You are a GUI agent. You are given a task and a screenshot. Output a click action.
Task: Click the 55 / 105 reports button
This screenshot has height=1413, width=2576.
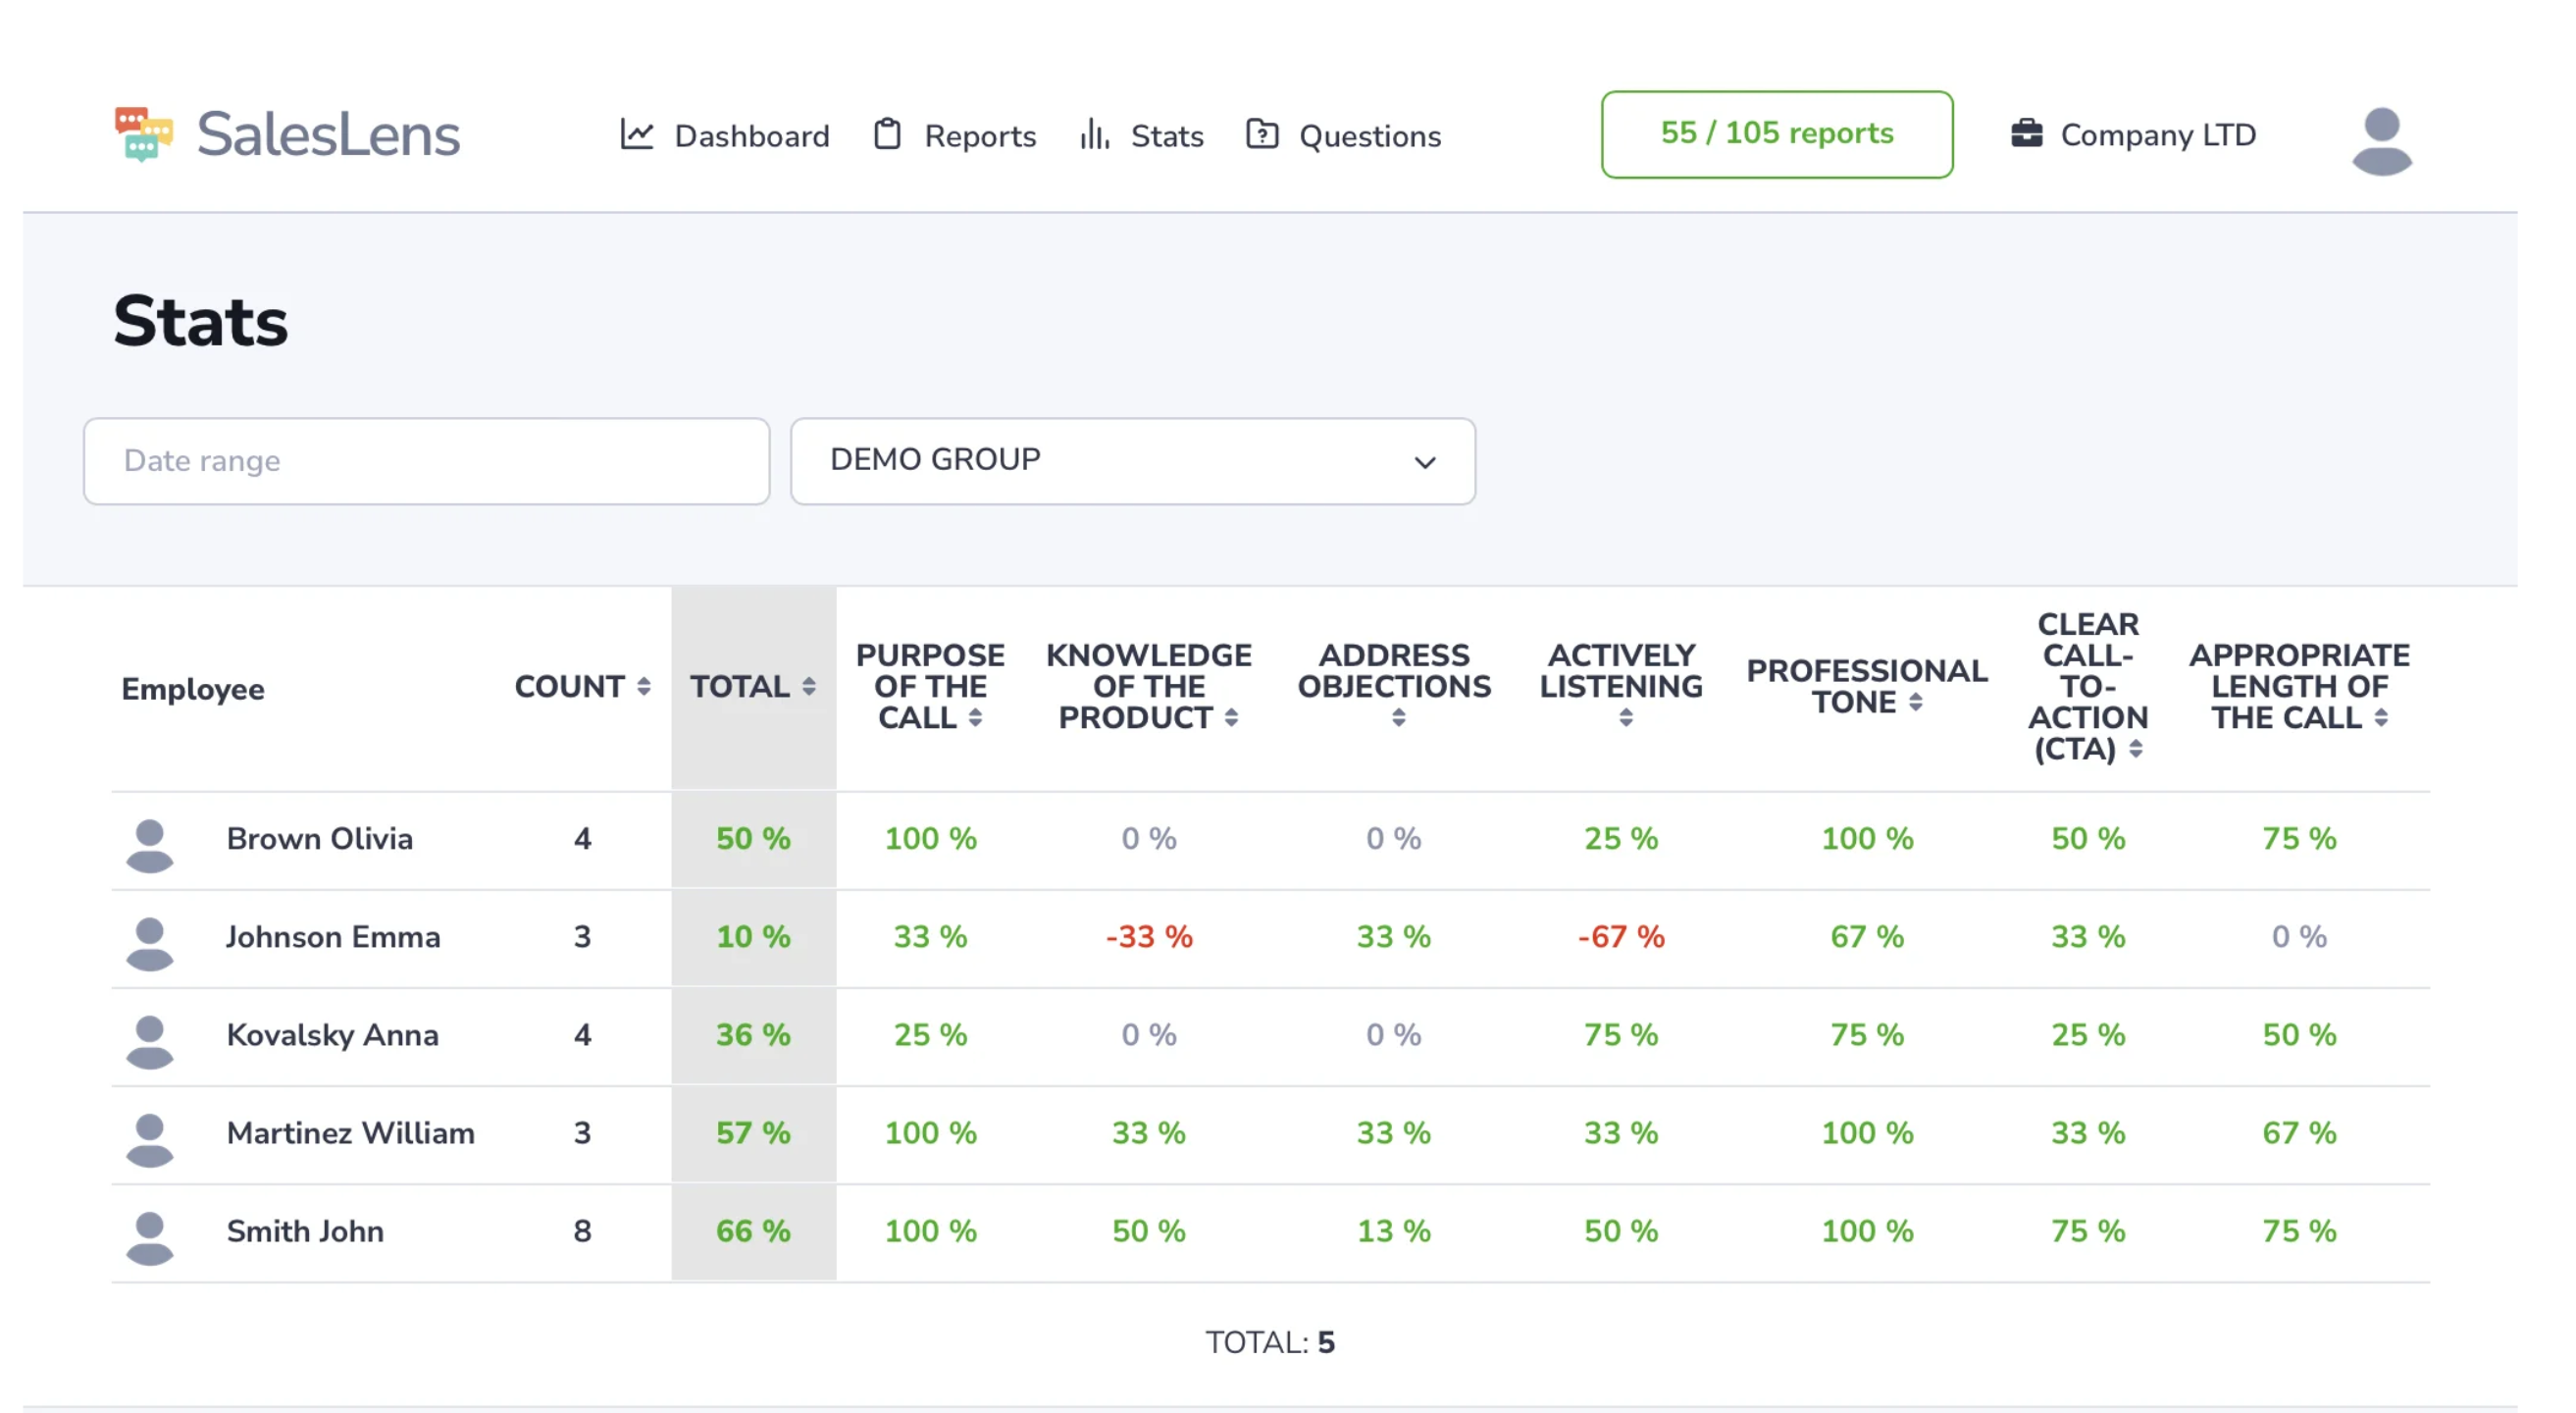[1775, 133]
